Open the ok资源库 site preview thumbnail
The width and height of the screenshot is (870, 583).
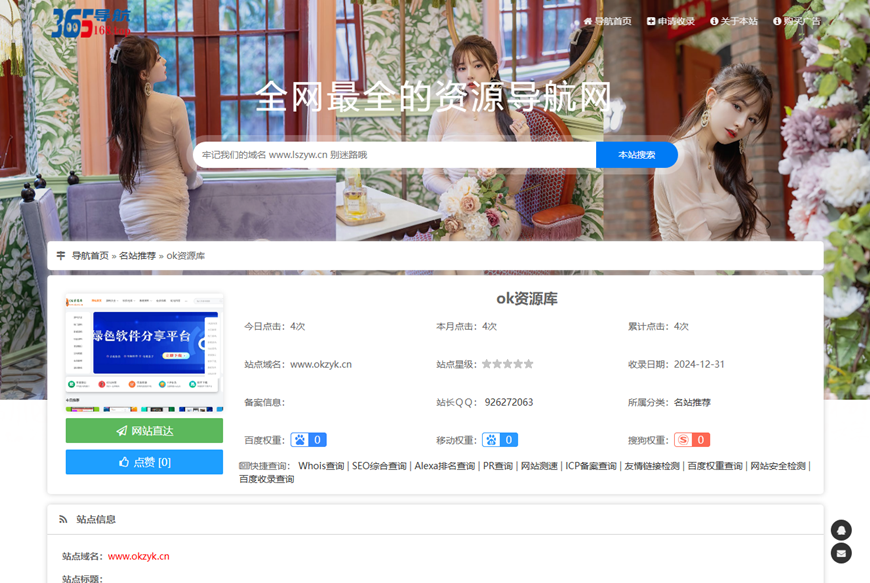point(144,353)
